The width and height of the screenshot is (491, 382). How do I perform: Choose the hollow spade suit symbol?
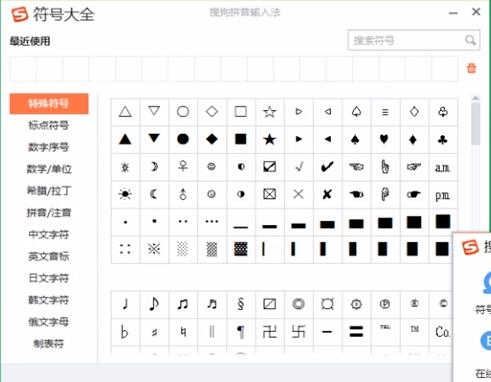pyautogui.click(x=356, y=111)
